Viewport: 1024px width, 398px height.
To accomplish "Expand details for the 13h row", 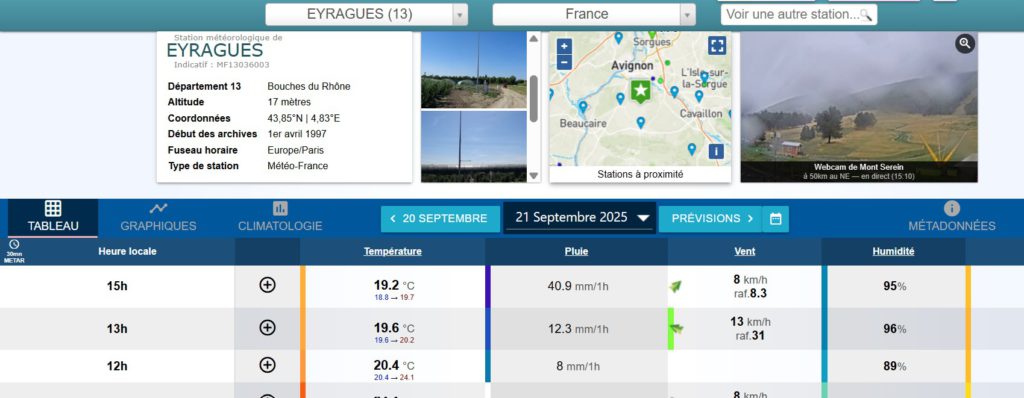I will click(267, 327).
